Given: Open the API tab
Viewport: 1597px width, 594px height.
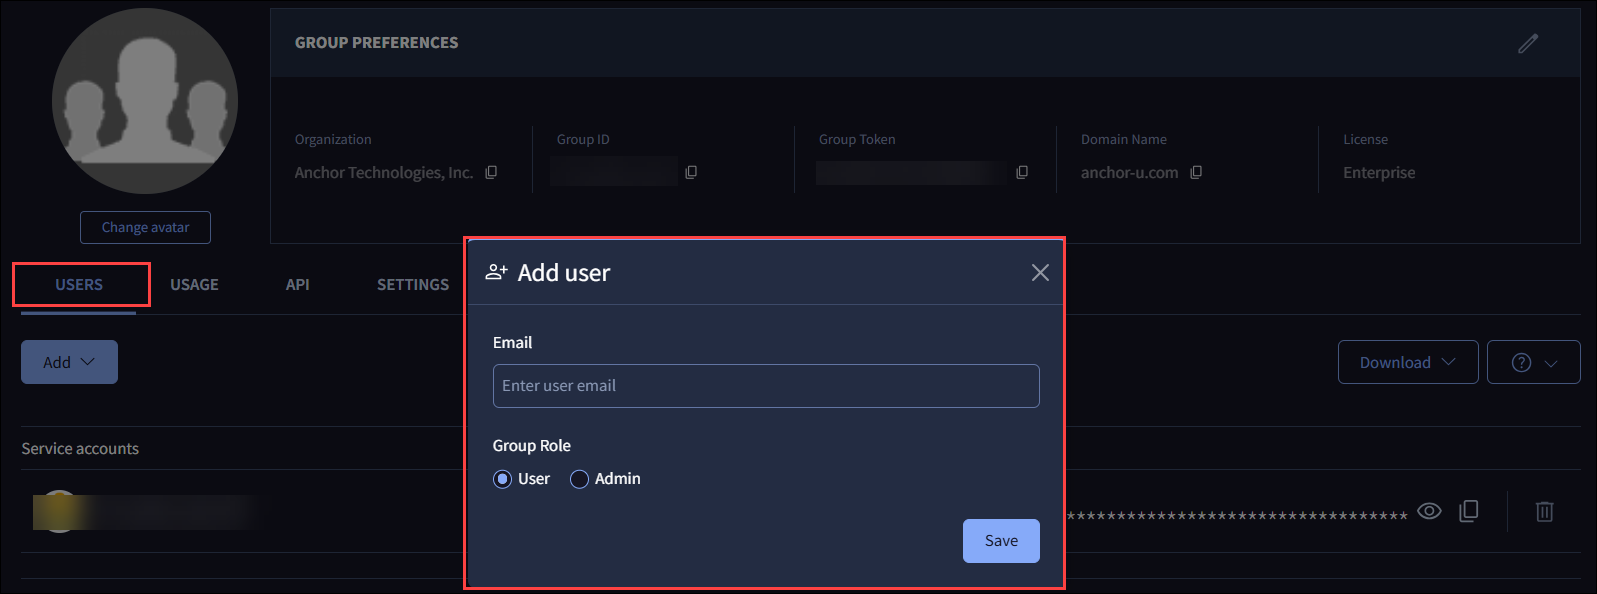Looking at the screenshot, I should 297,285.
